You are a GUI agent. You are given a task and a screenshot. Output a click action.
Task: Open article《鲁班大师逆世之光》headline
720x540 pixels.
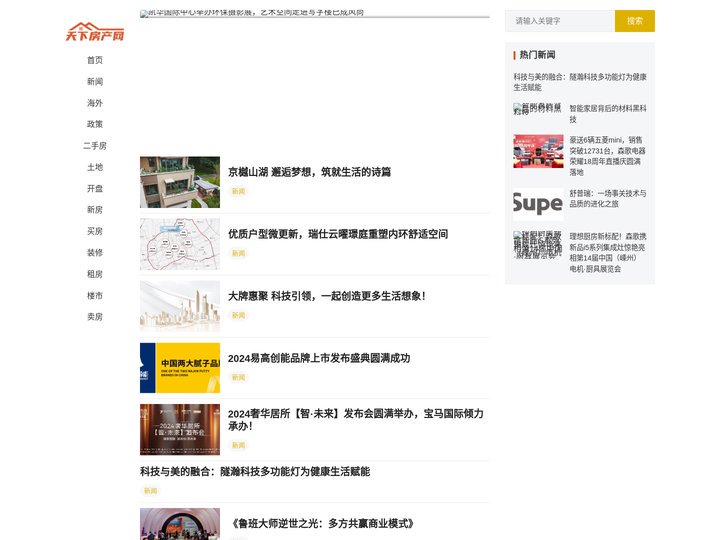[323, 524]
